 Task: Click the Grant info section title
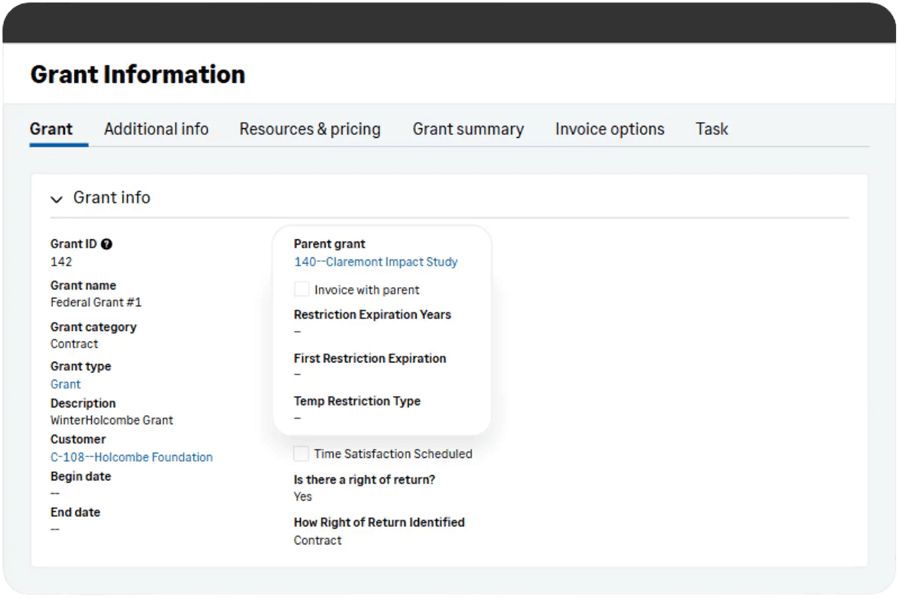click(x=112, y=197)
